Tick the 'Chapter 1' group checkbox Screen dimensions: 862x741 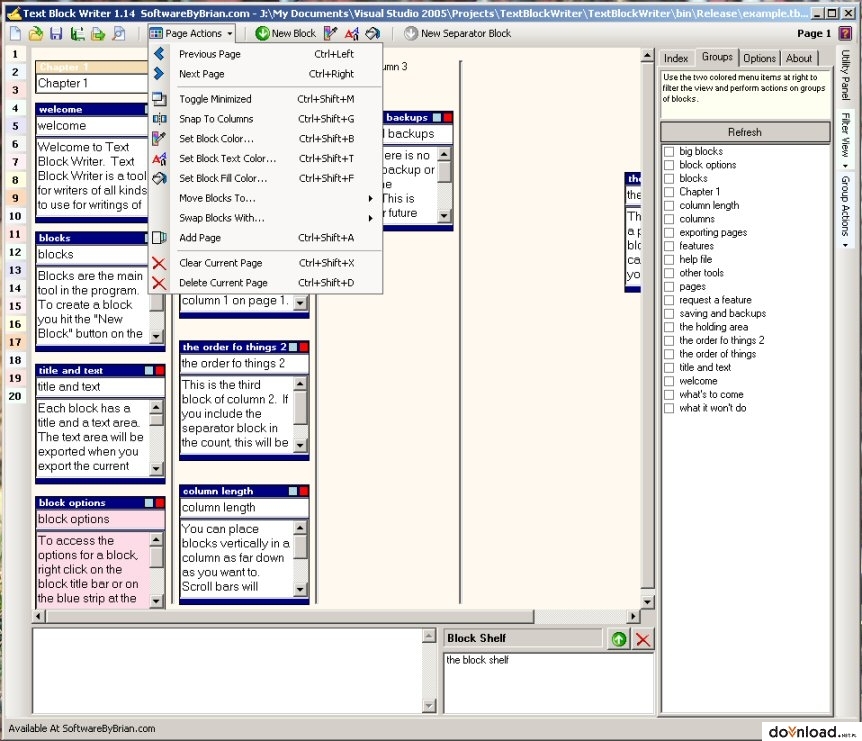[669, 192]
